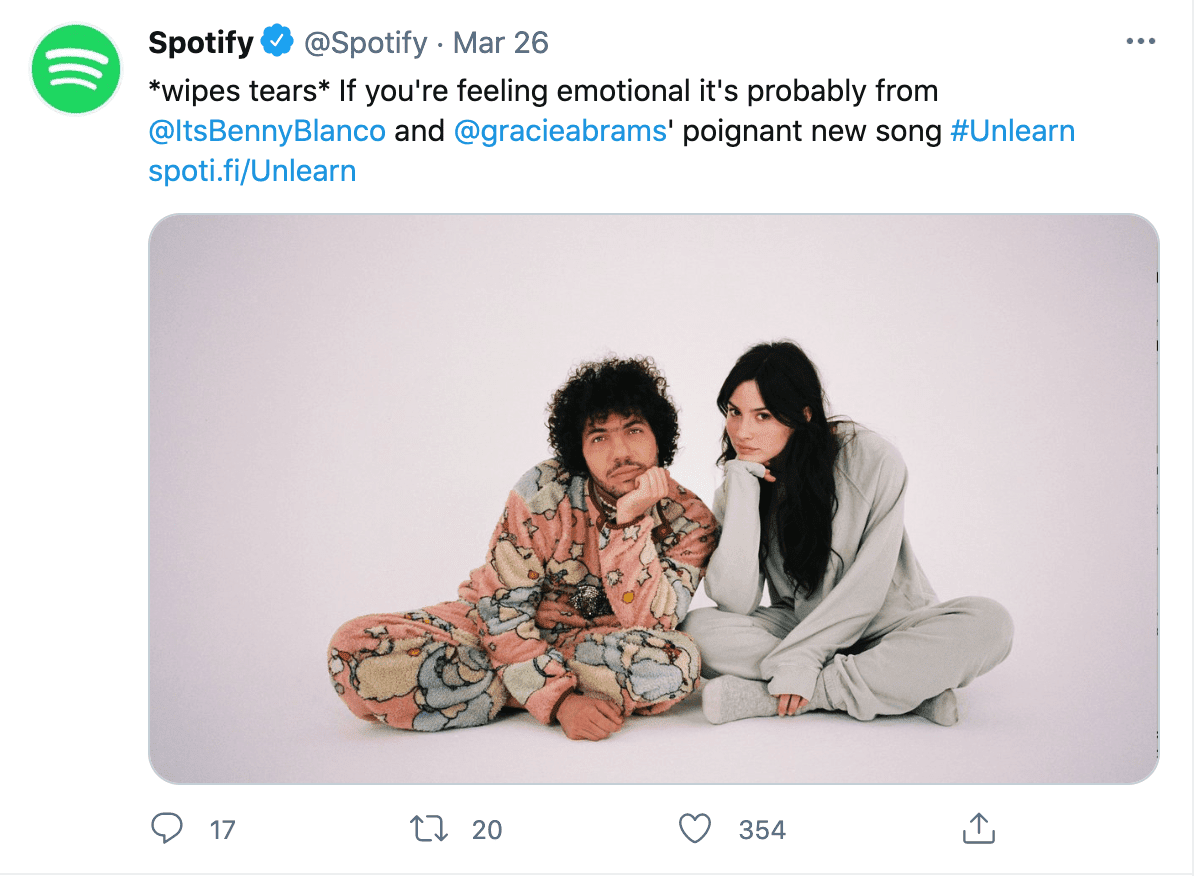This screenshot has width=1196, height=876.
Task: Like the tweet with the heart icon
Action: coord(695,828)
